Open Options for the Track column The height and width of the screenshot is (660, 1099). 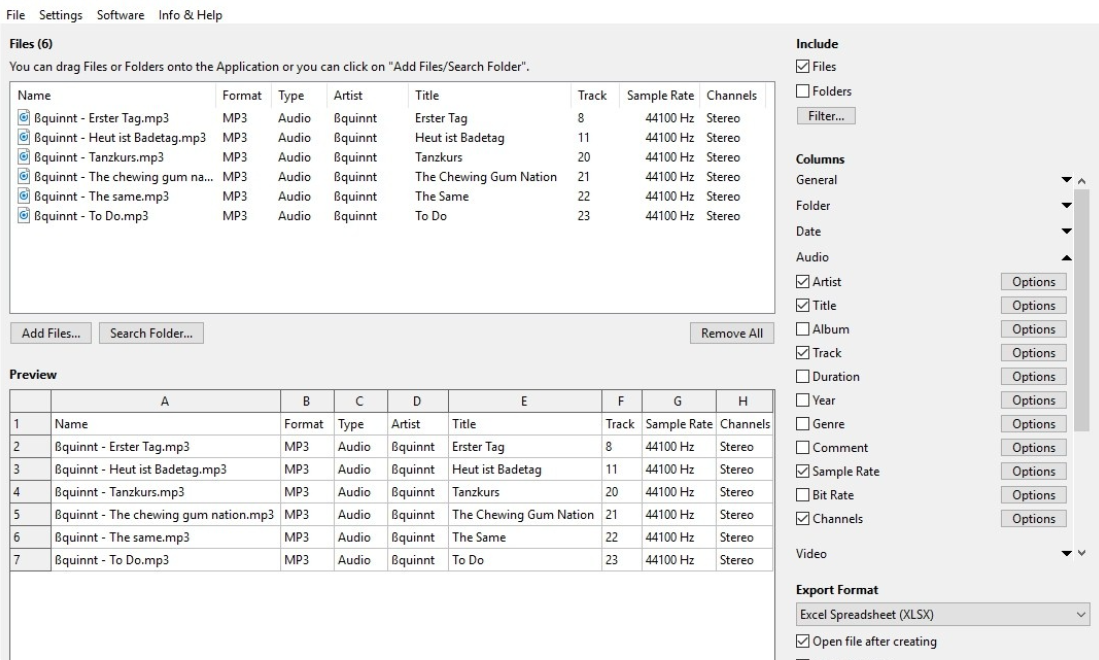(1033, 353)
